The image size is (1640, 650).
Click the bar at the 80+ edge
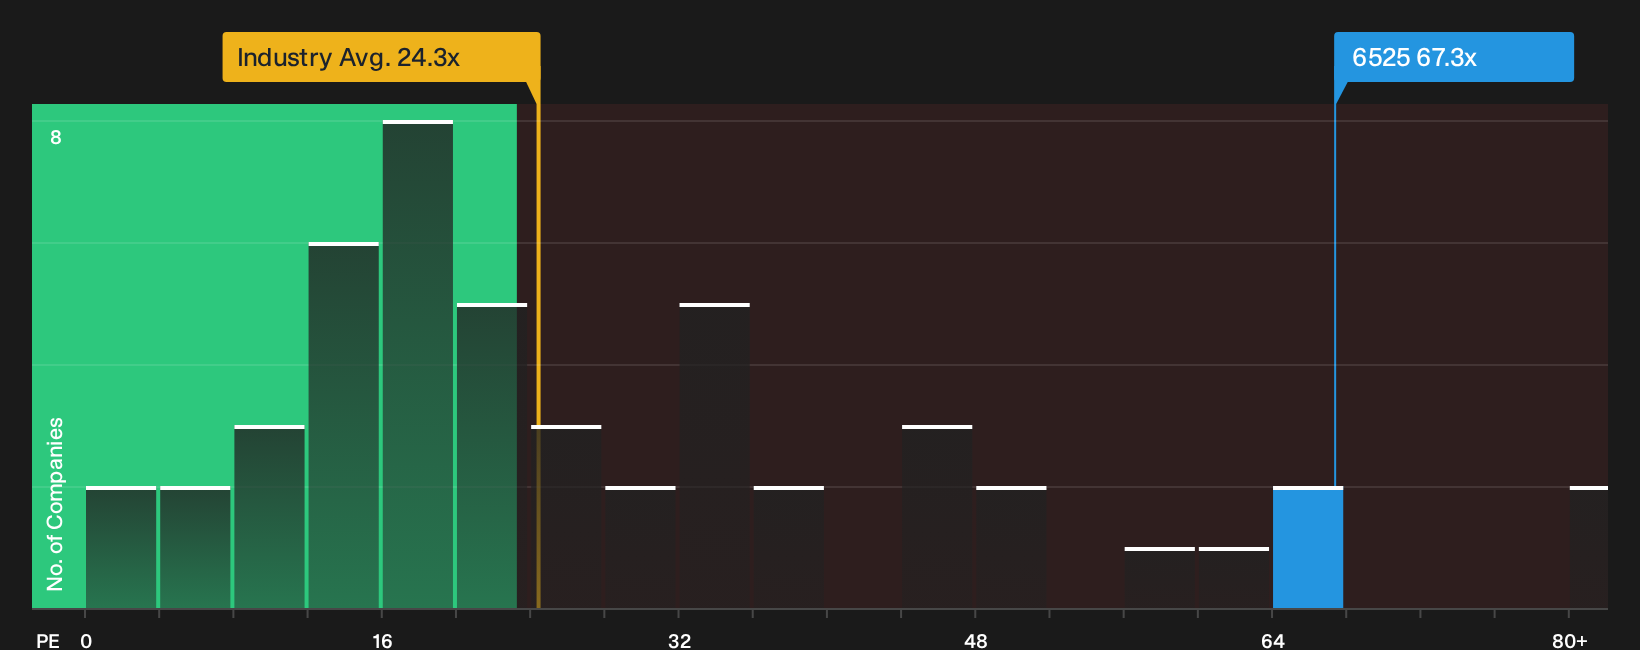pyautogui.click(x=1589, y=548)
